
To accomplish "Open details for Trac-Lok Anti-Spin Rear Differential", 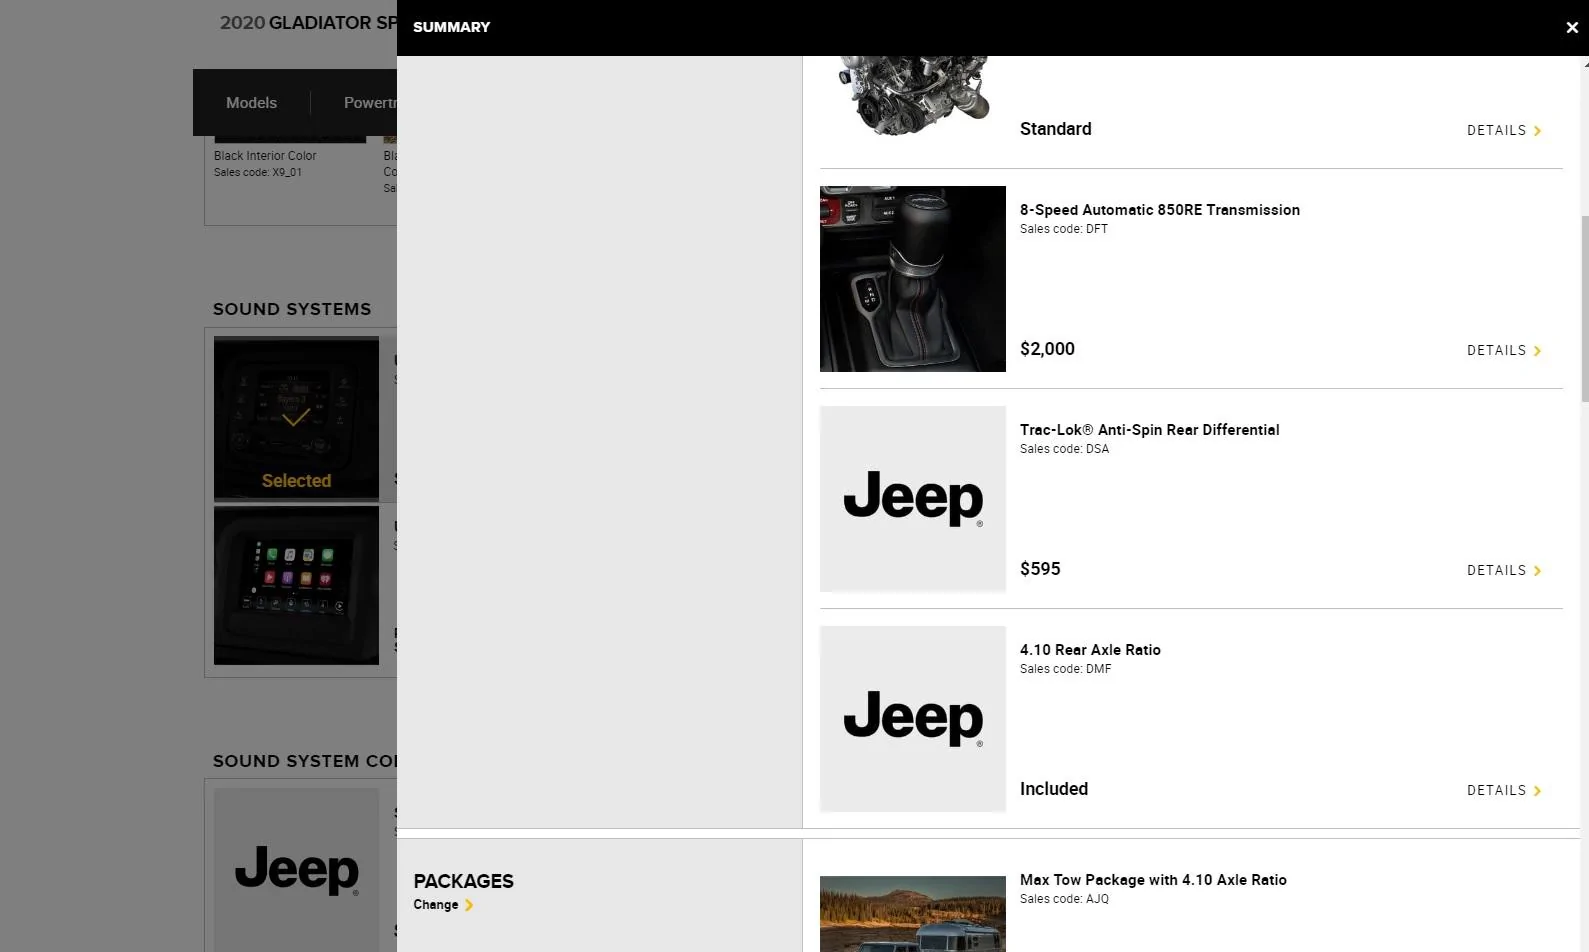I will click(1504, 571).
